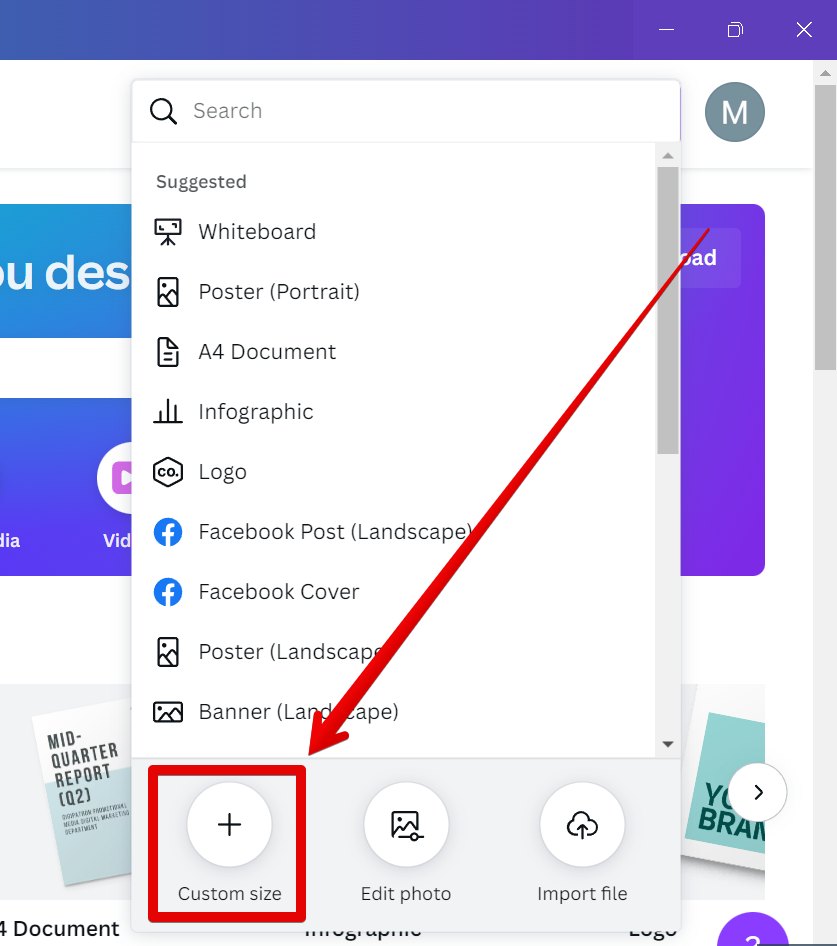Click suggestion list scroll down arrow
Screen dimensions: 837x946
[x=667, y=744]
